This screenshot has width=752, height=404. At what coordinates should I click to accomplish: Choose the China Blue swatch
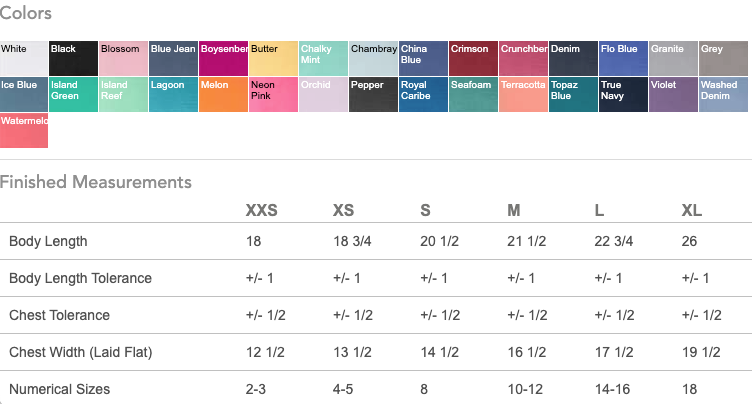[424, 58]
